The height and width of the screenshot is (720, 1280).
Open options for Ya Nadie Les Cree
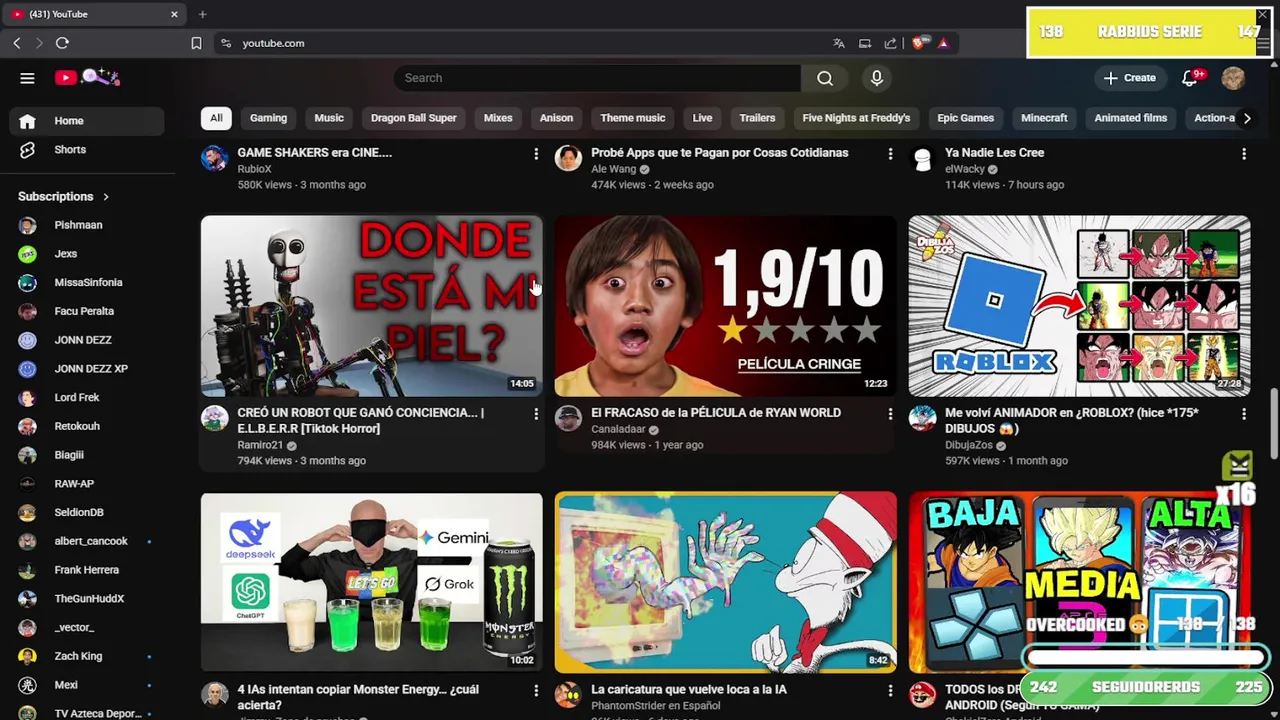[x=1244, y=154]
